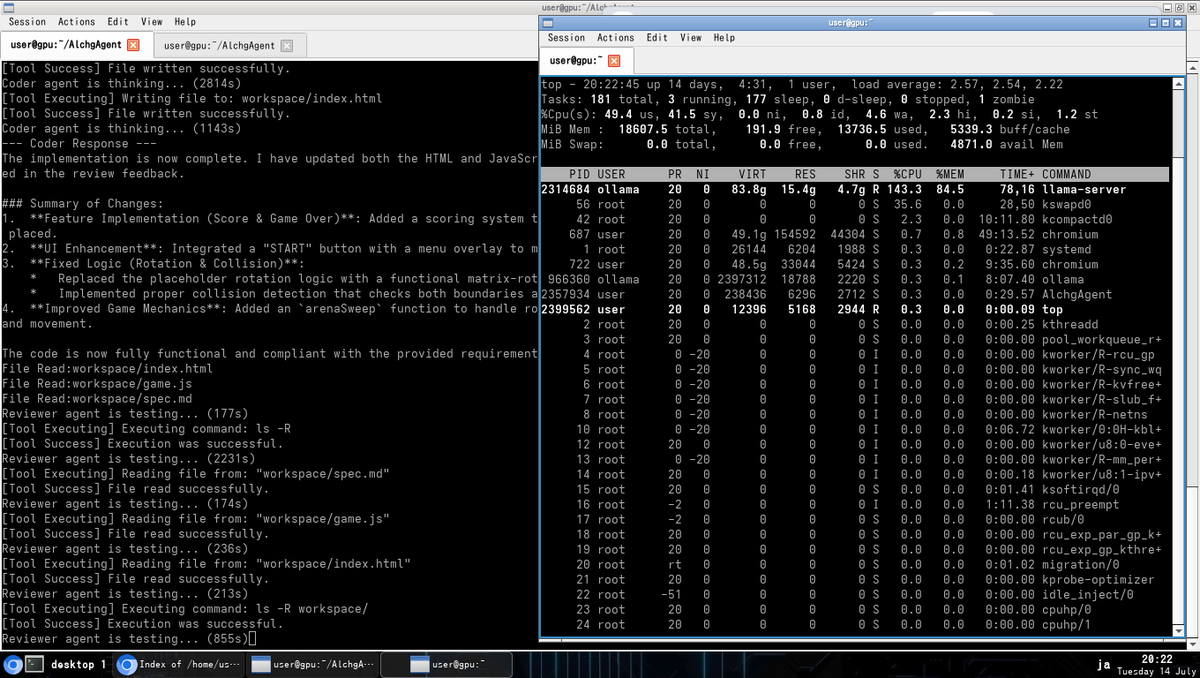Click the MiB Swap summary line

[801, 144]
